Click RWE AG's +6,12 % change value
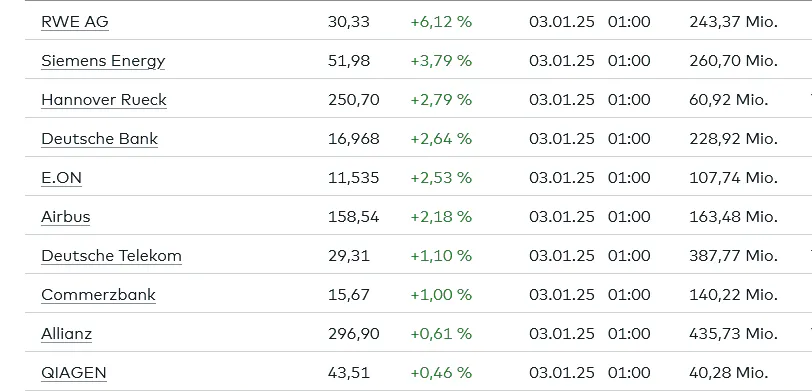This screenshot has height=391, width=812. pyautogui.click(x=441, y=22)
